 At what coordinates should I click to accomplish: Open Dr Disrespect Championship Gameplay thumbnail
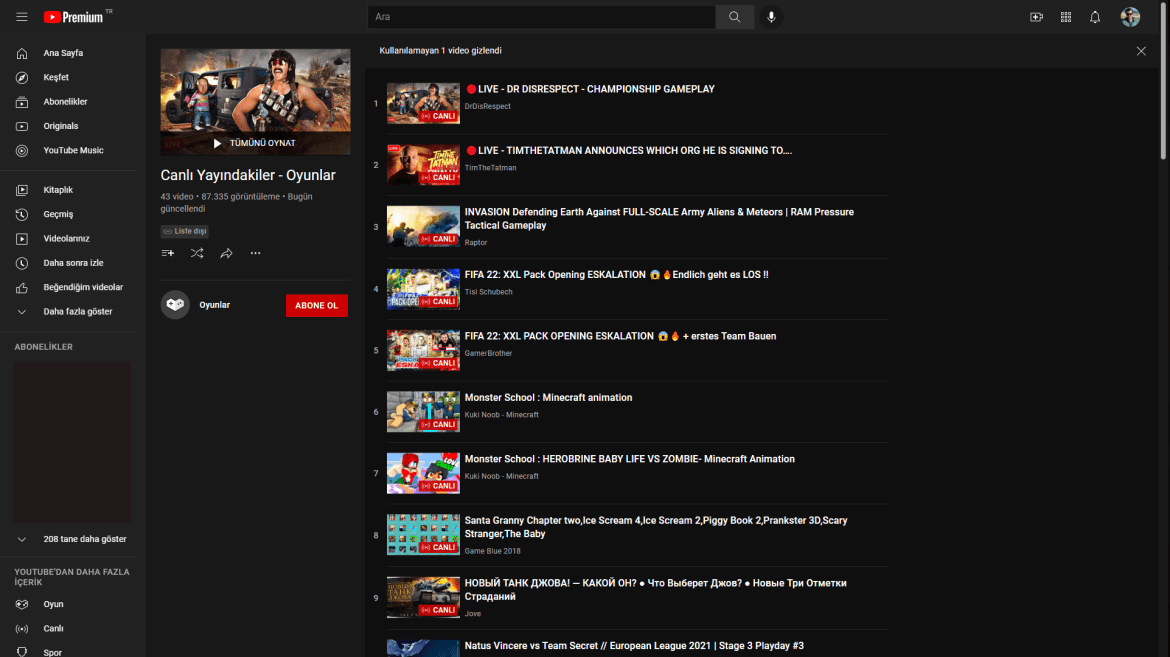[423, 103]
